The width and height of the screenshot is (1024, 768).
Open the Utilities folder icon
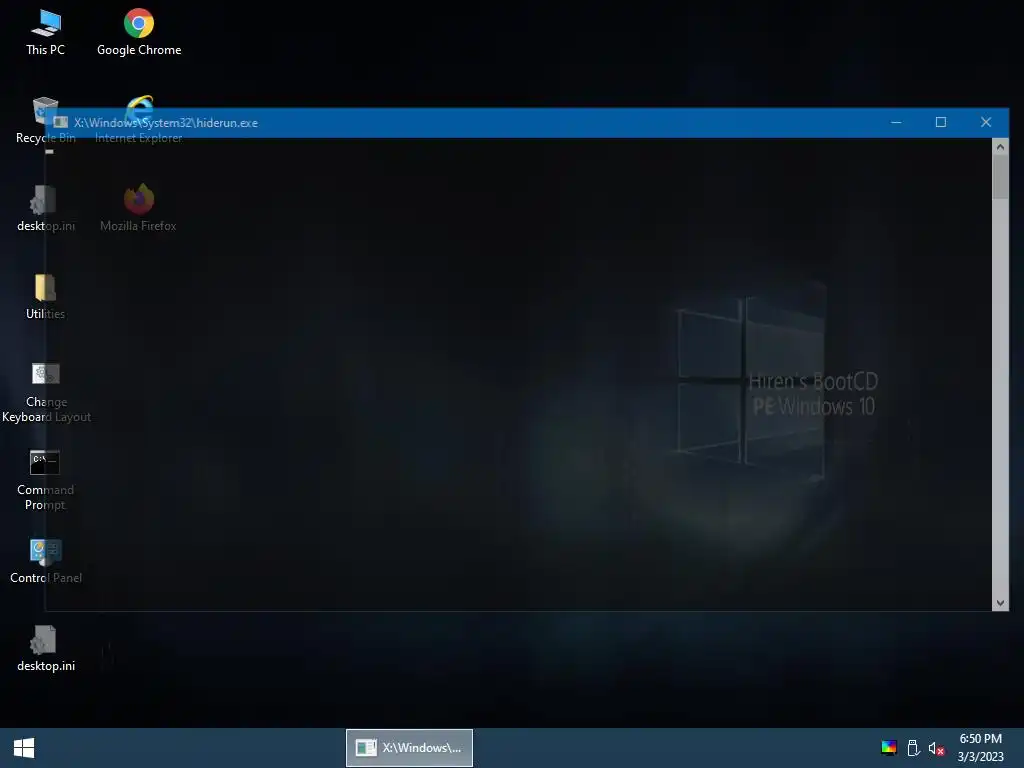[x=45, y=296]
